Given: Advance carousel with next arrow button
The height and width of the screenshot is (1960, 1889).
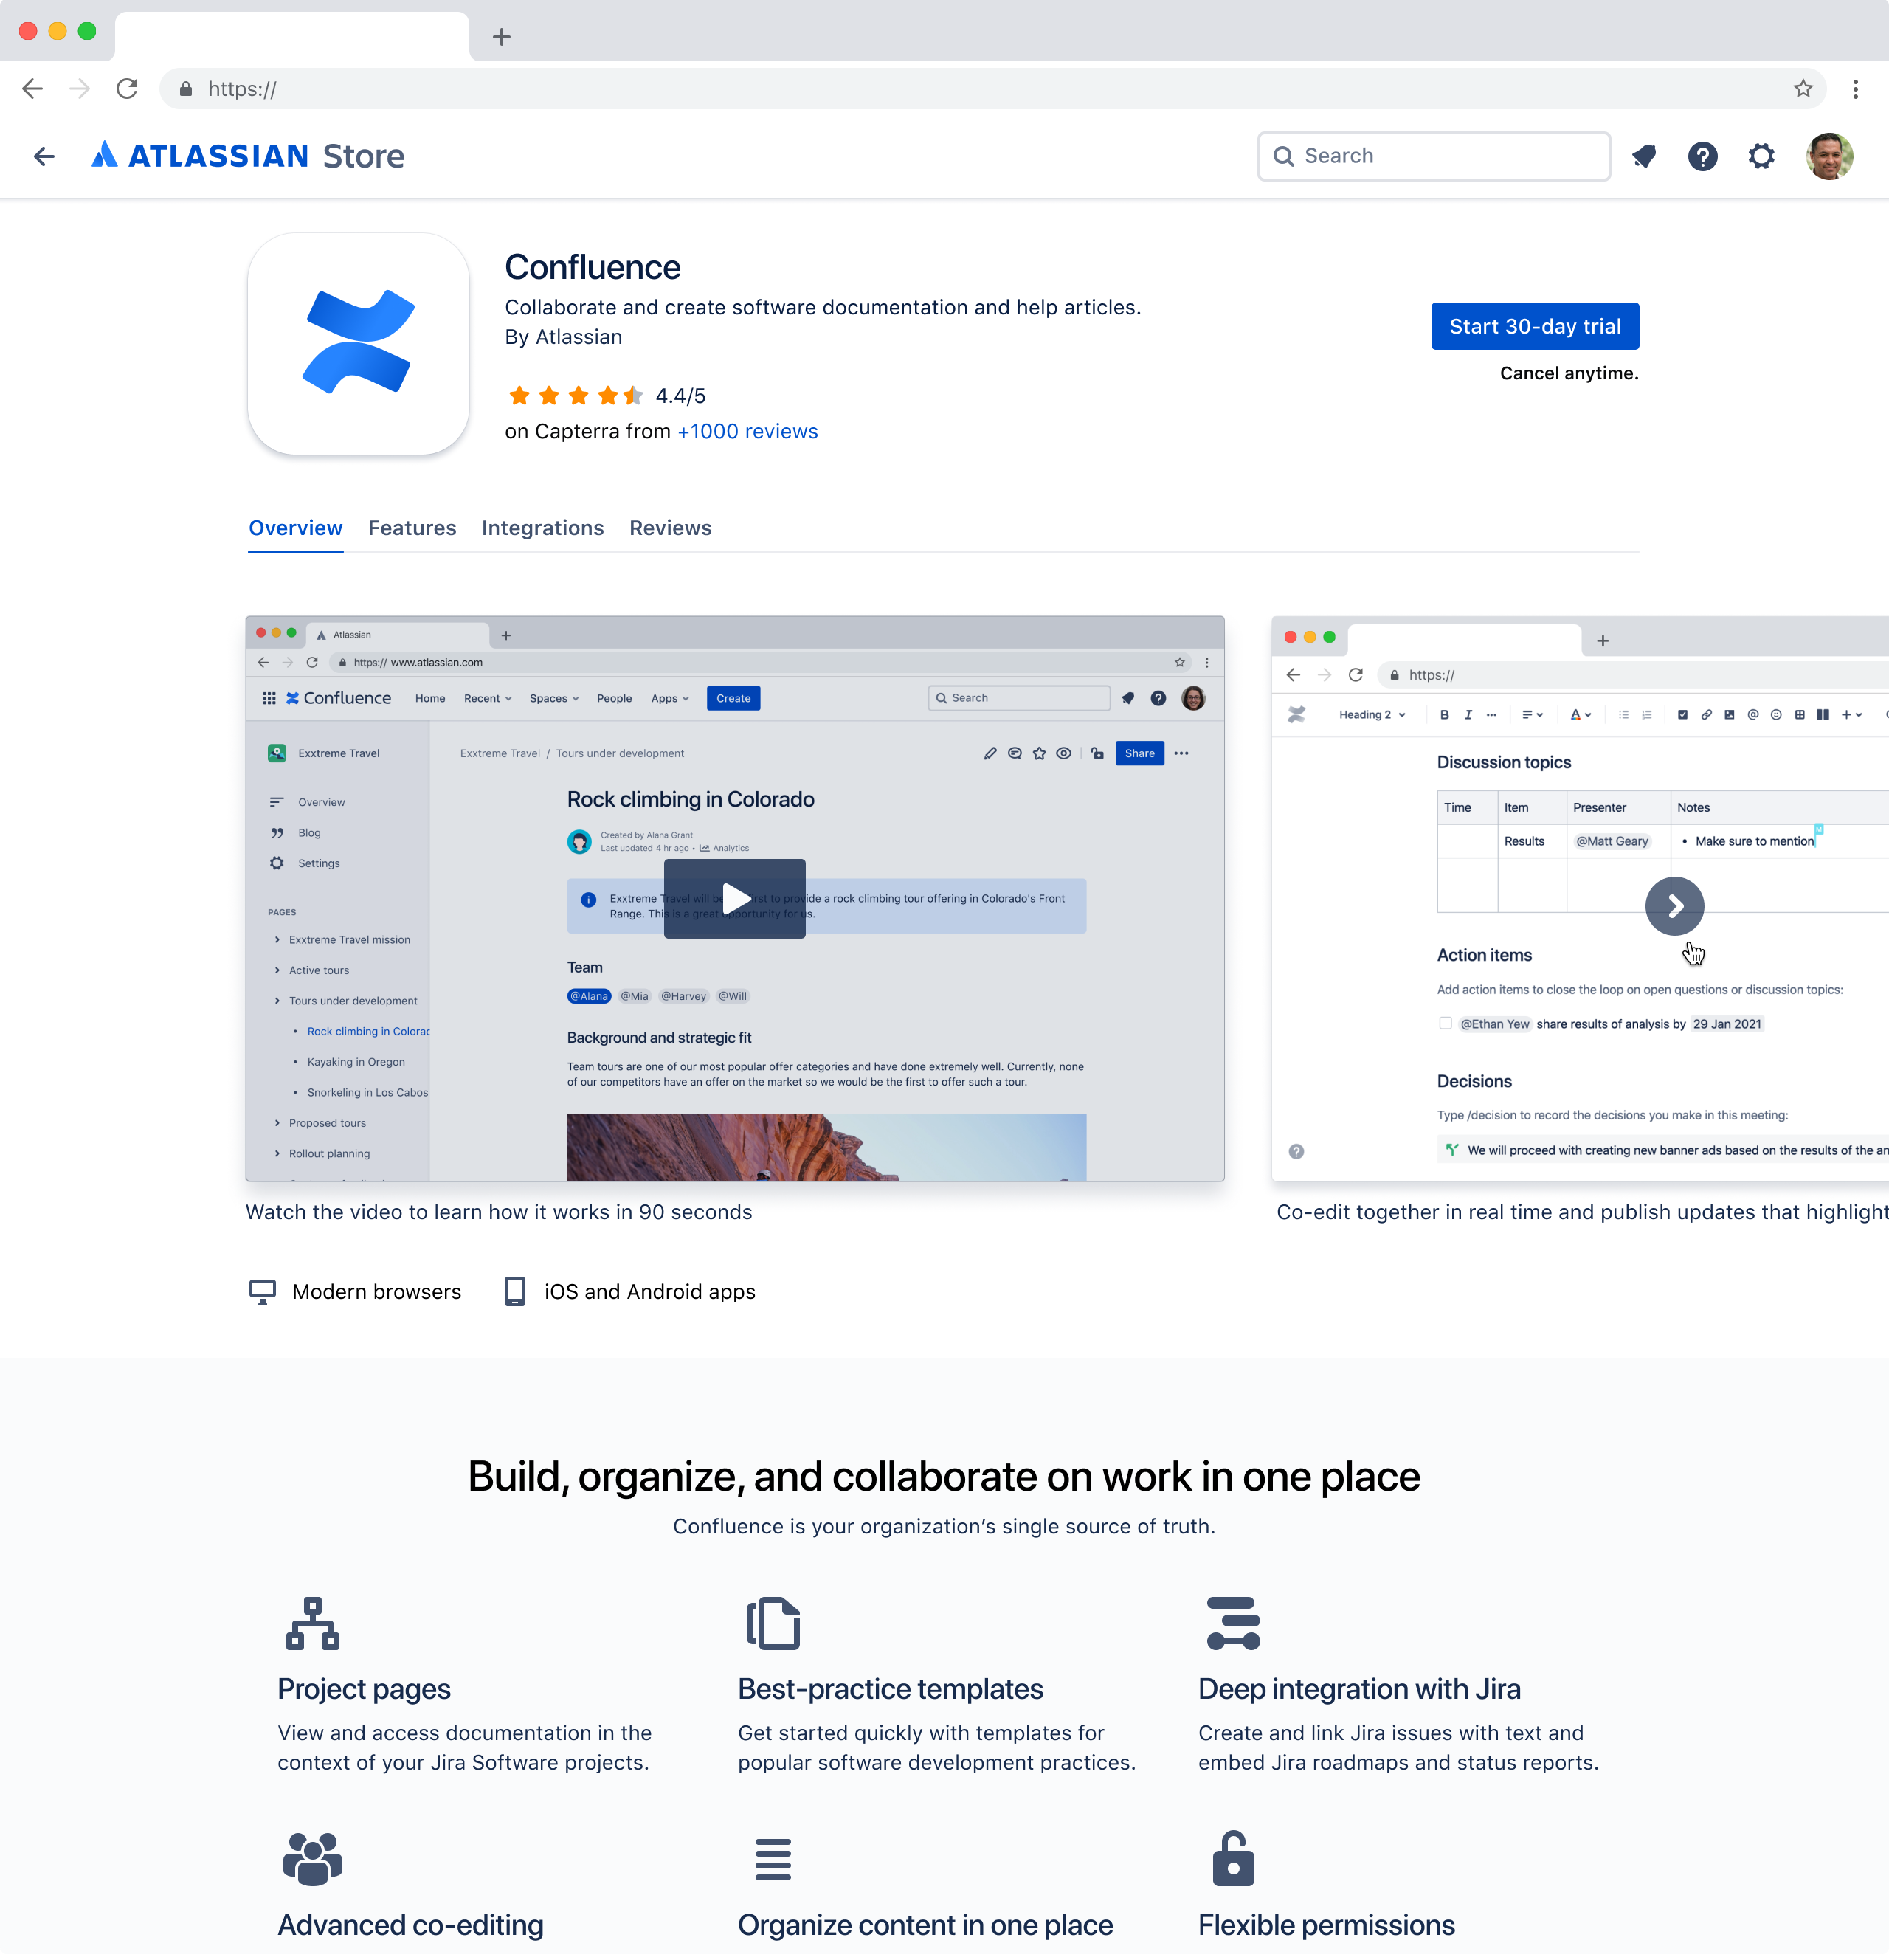Looking at the screenshot, I should click(x=1674, y=906).
